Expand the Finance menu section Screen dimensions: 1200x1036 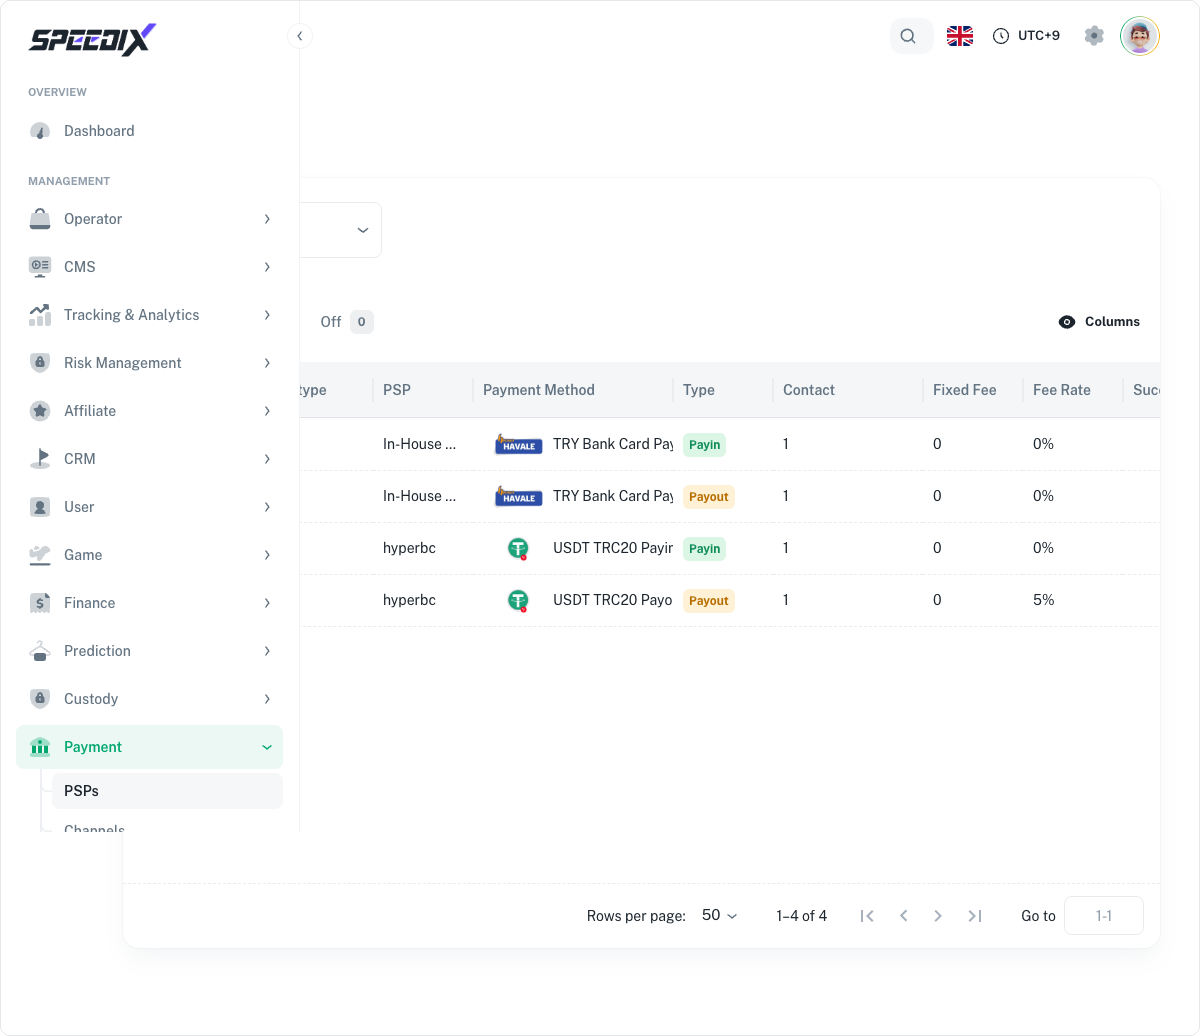(x=150, y=603)
